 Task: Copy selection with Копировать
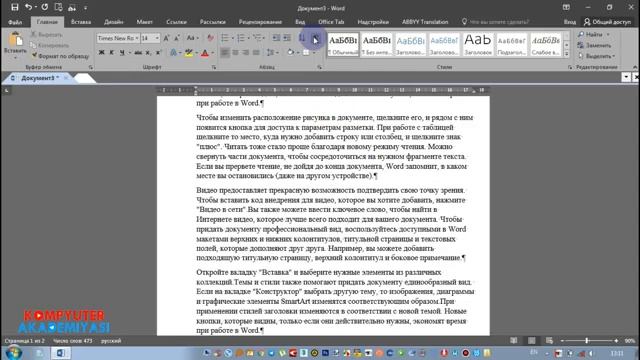click(49, 45)
